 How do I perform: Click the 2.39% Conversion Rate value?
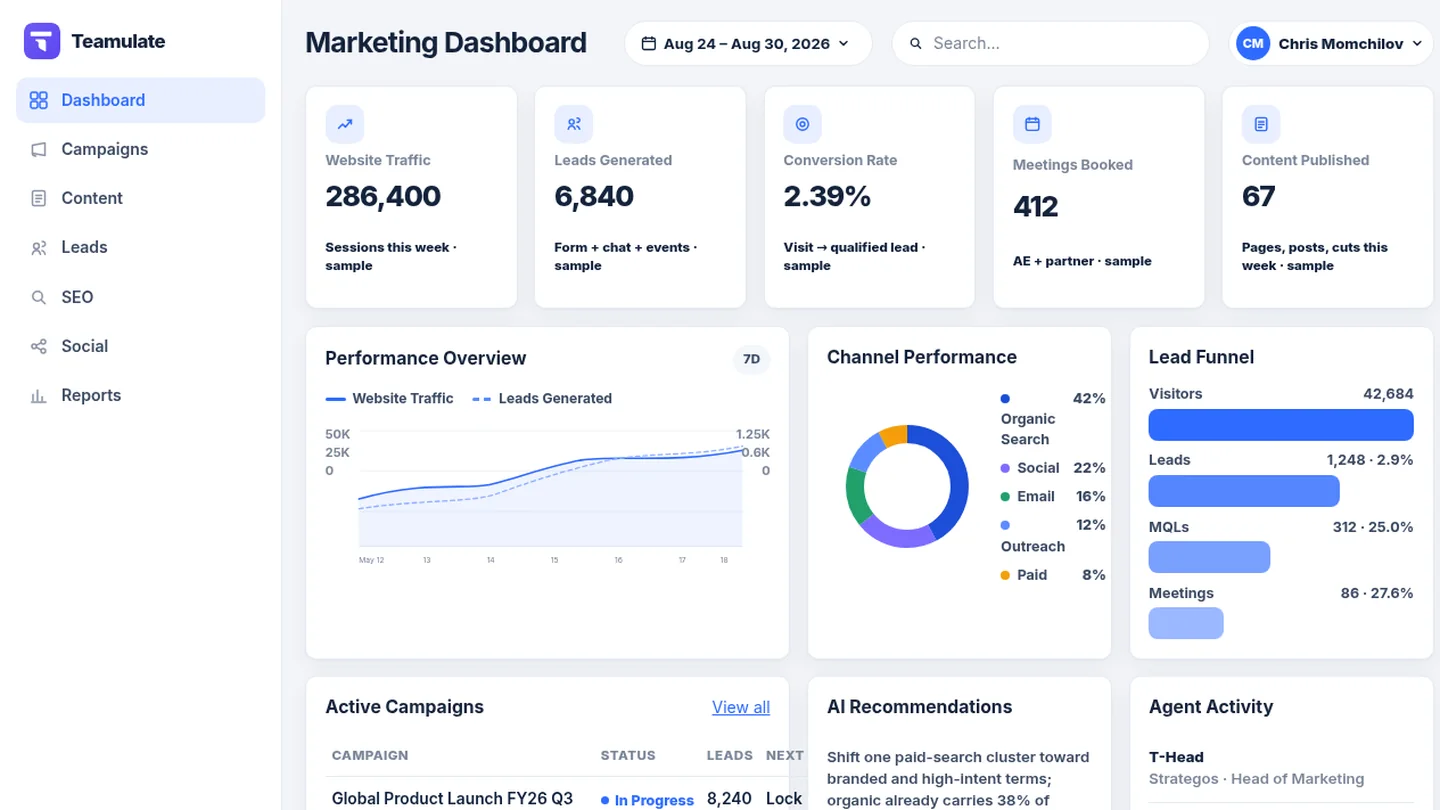[x=827, y=196]
